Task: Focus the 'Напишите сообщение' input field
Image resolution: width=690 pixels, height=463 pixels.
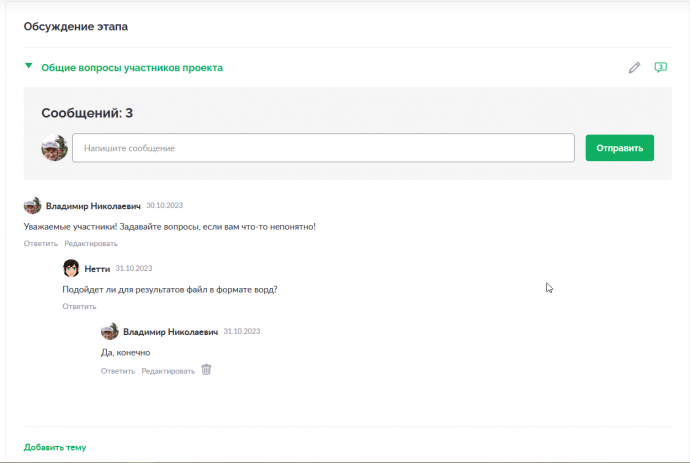Action: 323,148
